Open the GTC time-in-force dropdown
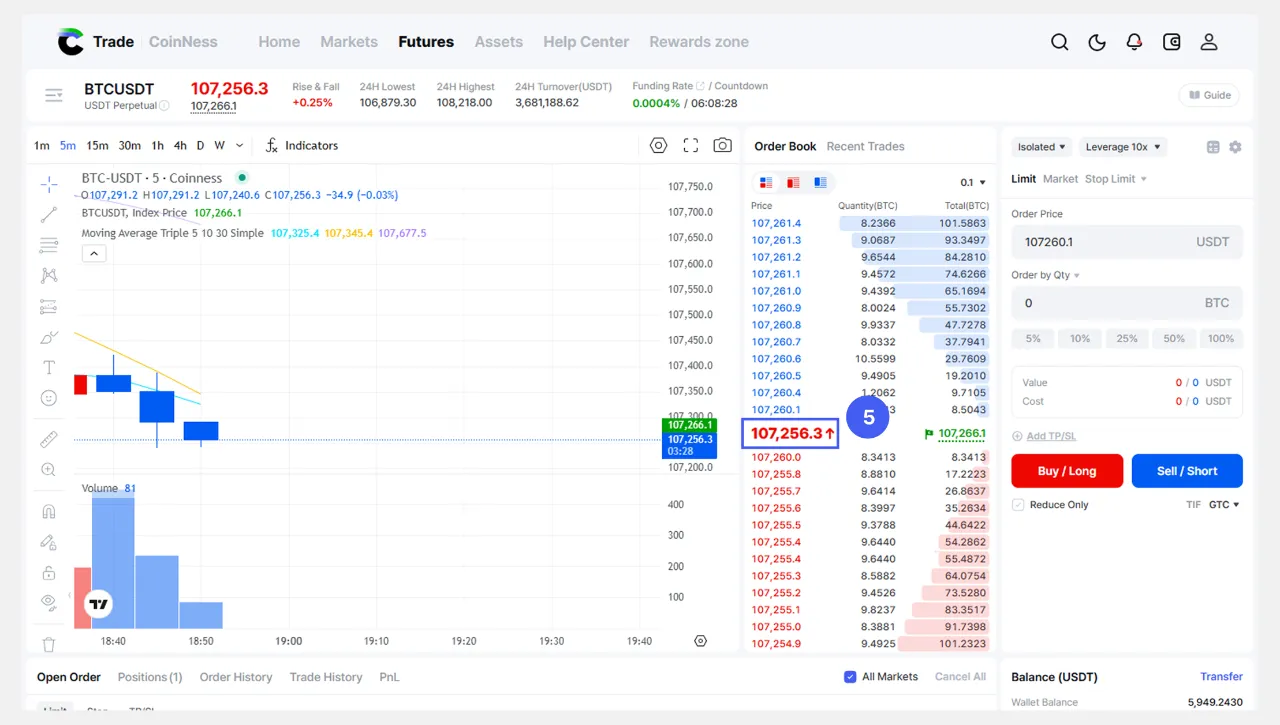 pos(1224,505)
